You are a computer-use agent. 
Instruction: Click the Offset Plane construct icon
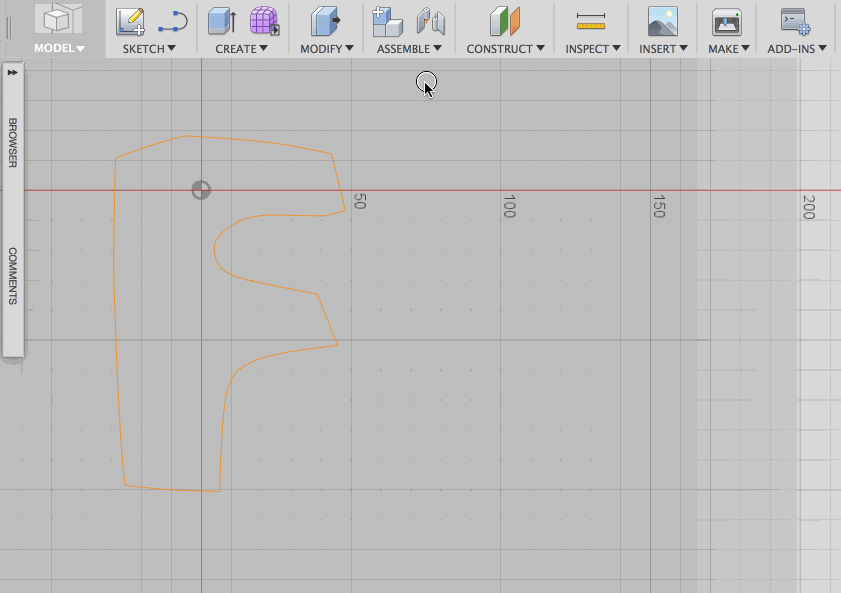pyautogui.click(x=505, y=21)
